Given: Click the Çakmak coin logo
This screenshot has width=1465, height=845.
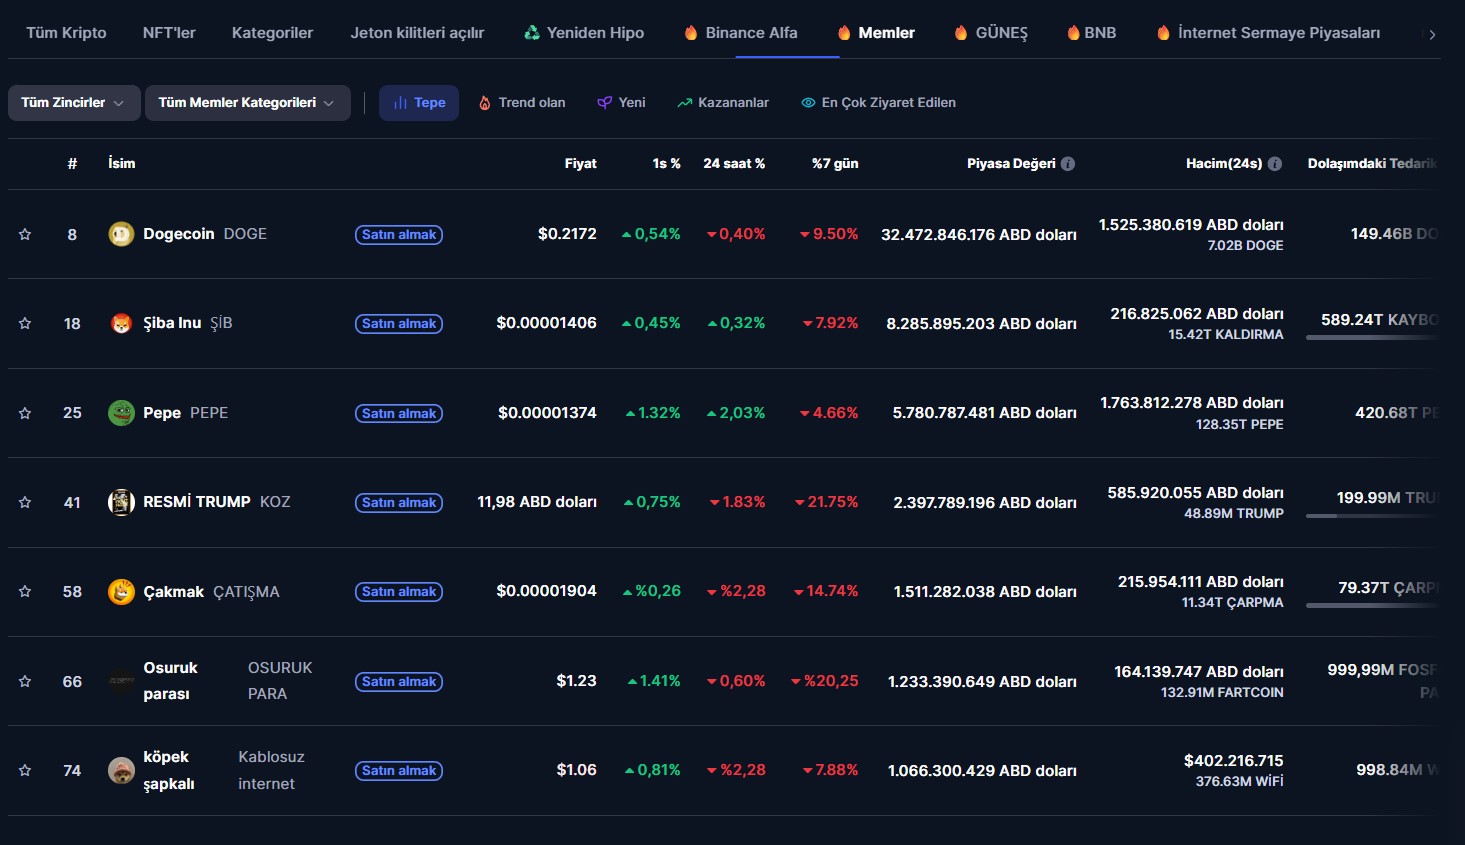Looking at the screenshot, I should [121, 591].
